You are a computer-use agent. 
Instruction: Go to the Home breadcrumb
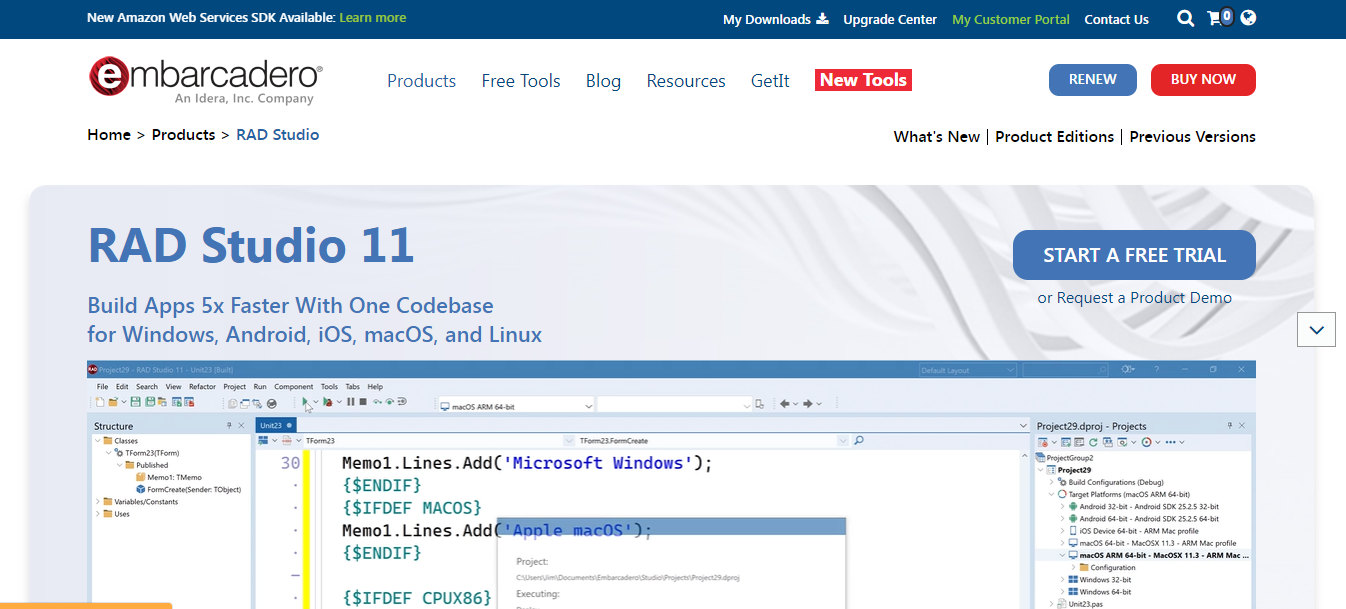(x=109, y=134)
